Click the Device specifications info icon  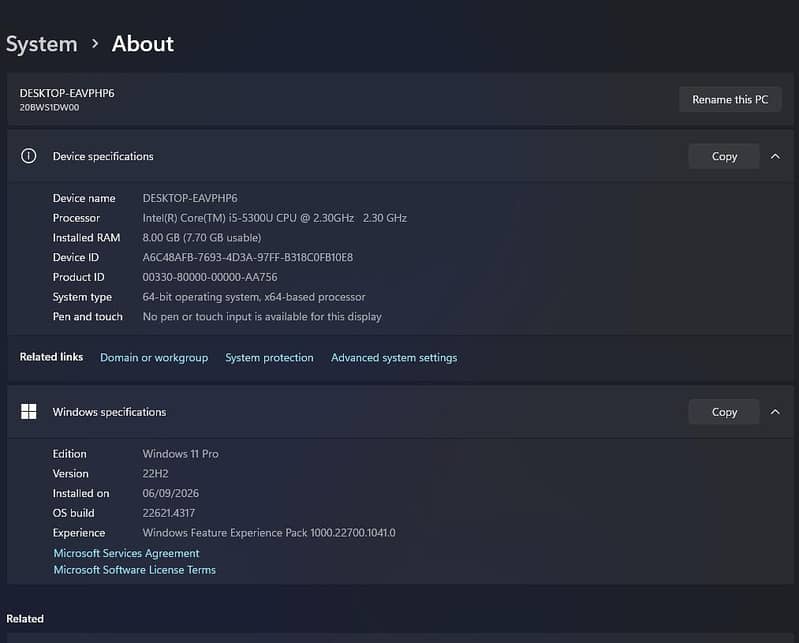click(x=29, y=156)
